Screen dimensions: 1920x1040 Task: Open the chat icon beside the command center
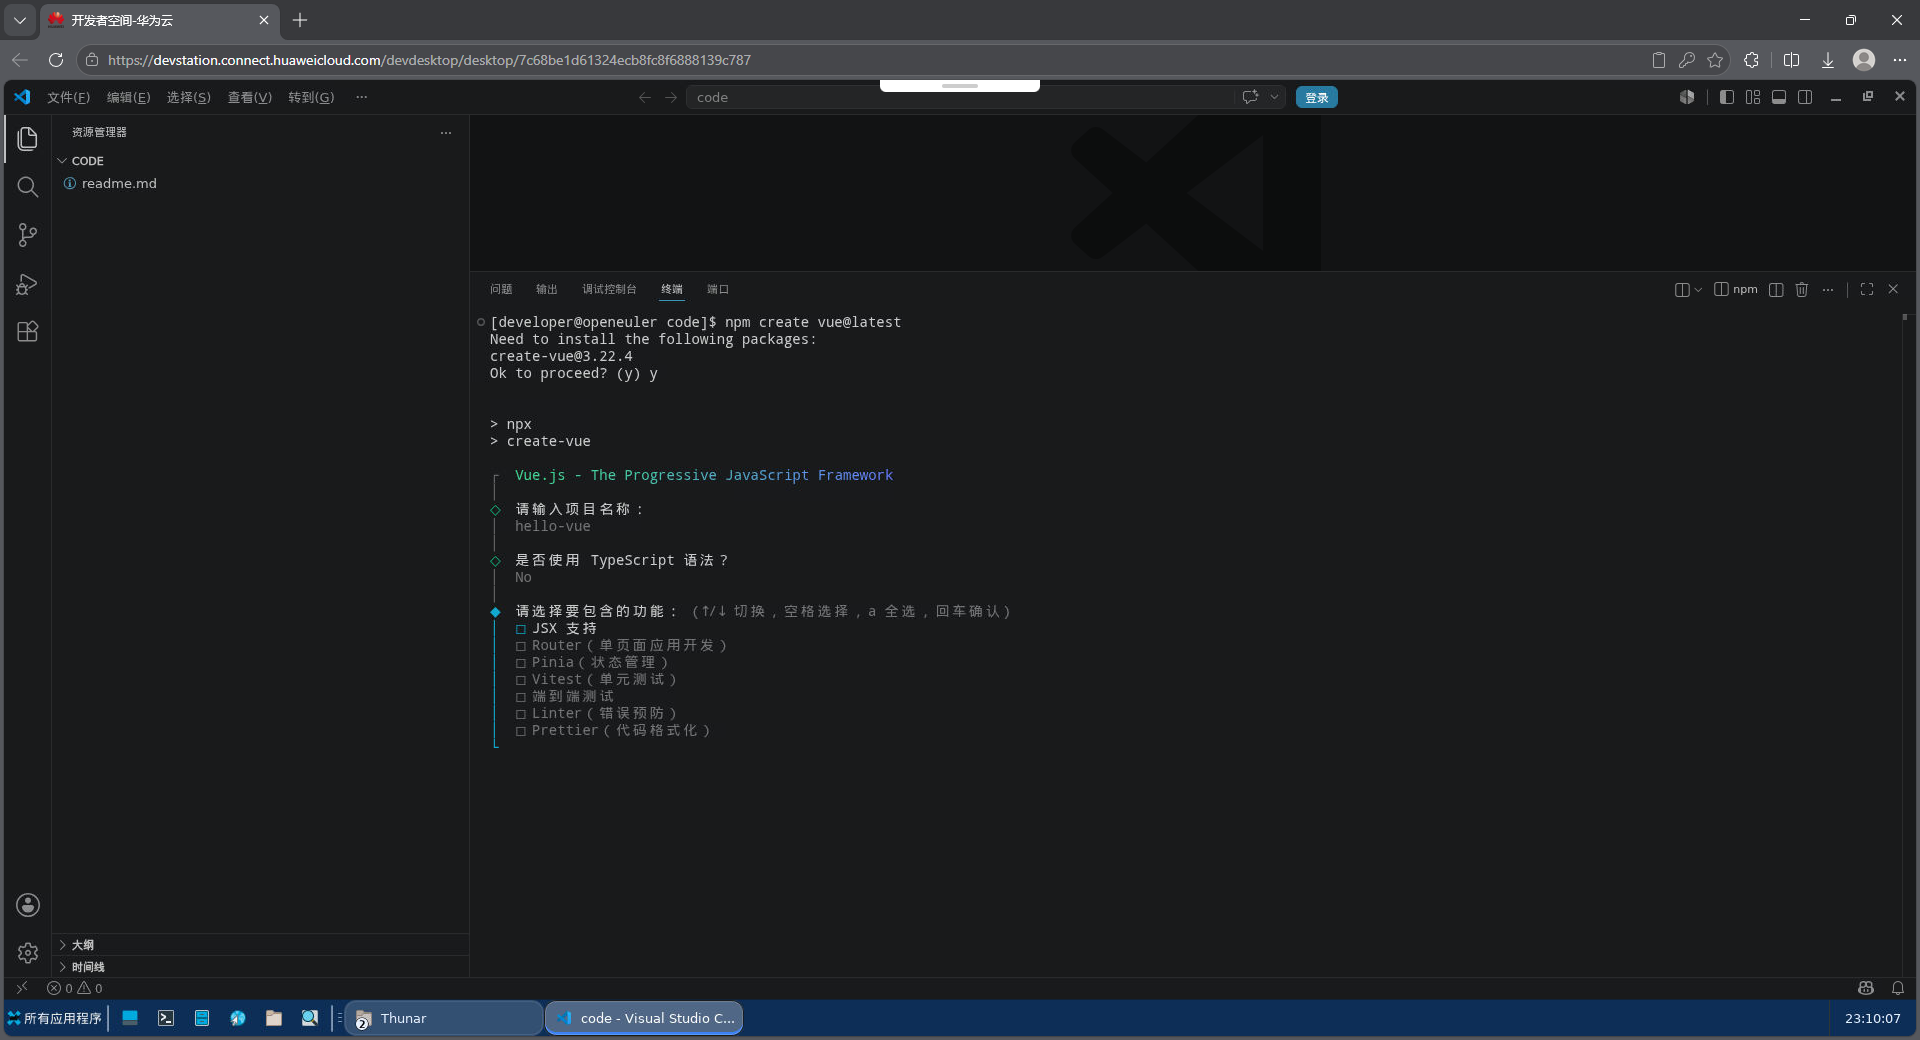(1250, 97)
